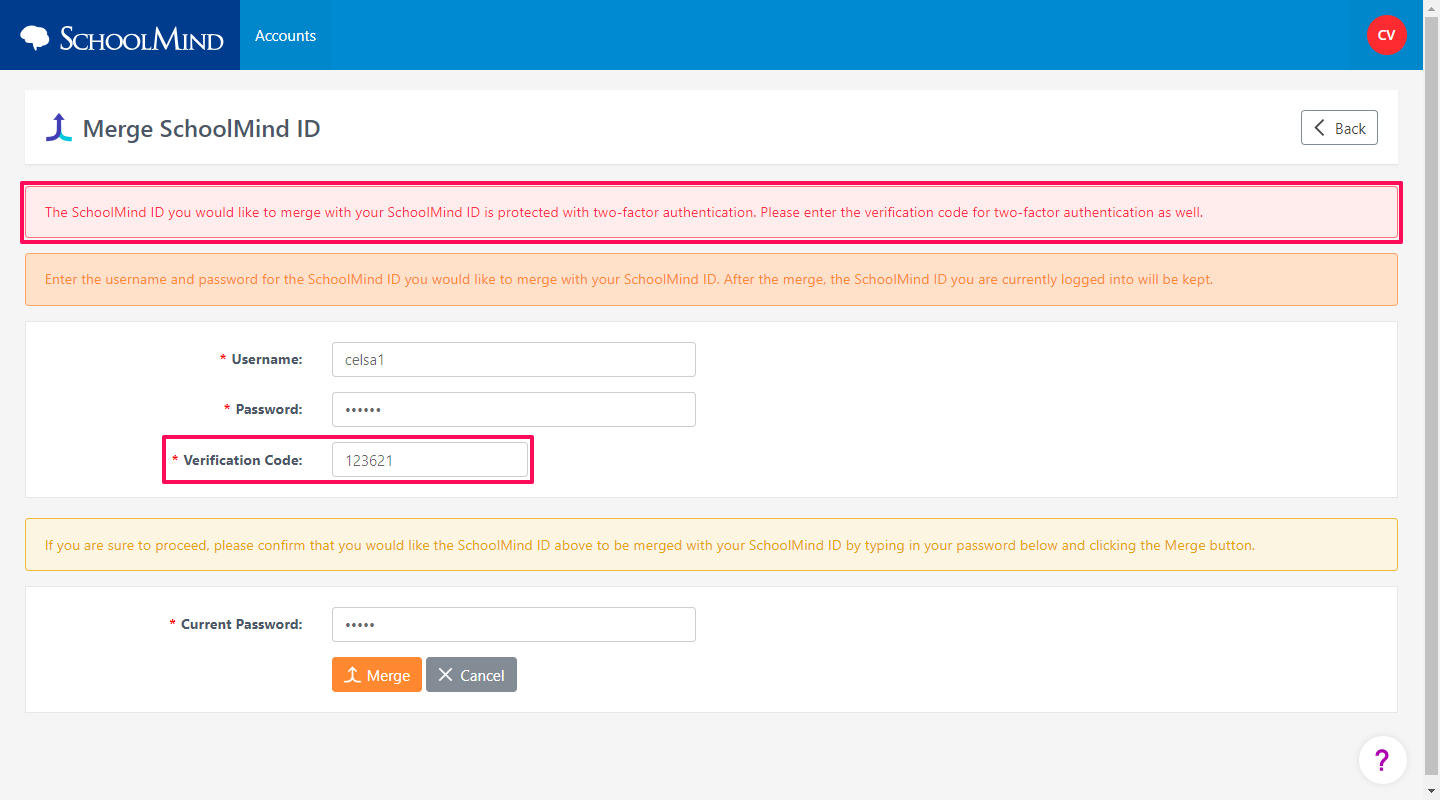Confirm with the orange Merge button

[x=377, y=675]
